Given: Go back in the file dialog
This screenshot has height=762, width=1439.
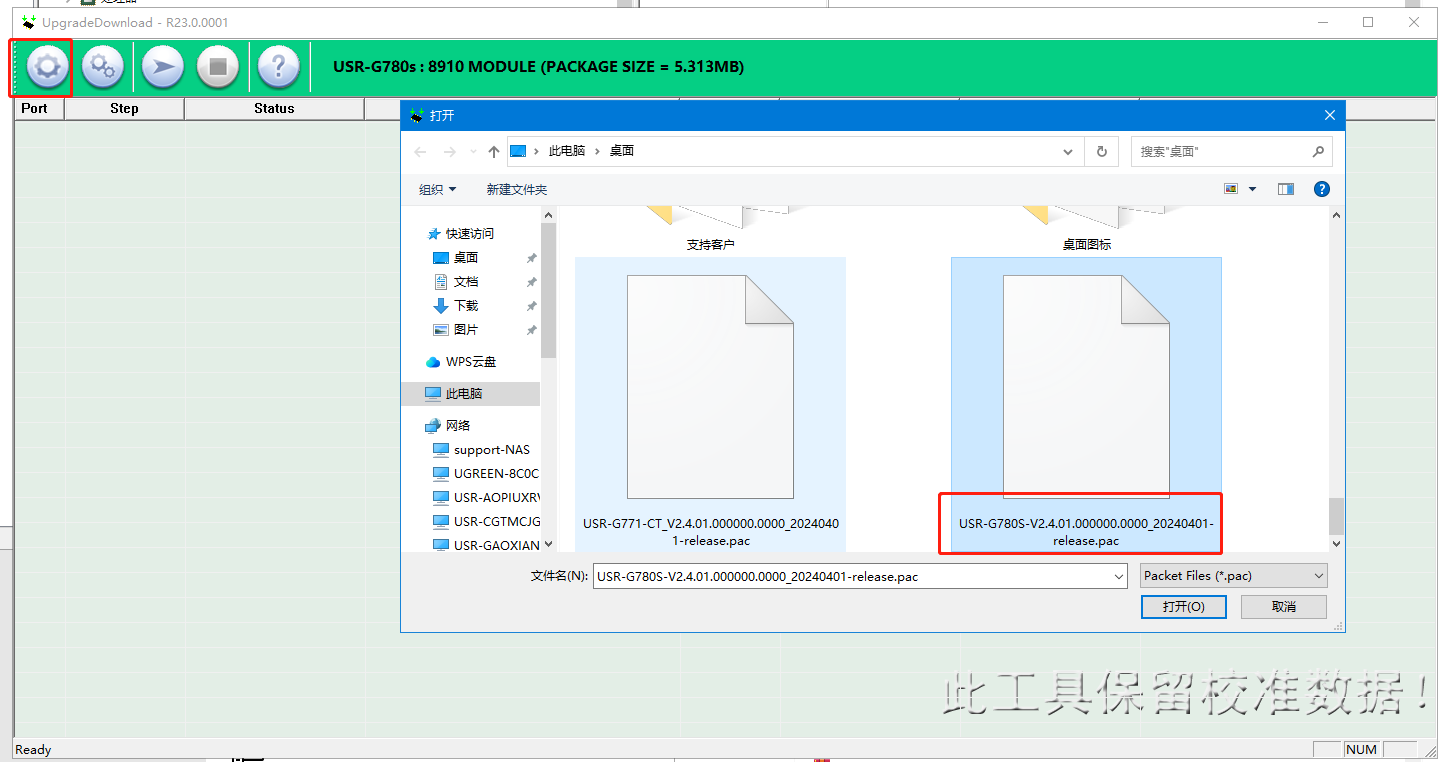Looking at the screenshot, I should [x=420, y=152].
